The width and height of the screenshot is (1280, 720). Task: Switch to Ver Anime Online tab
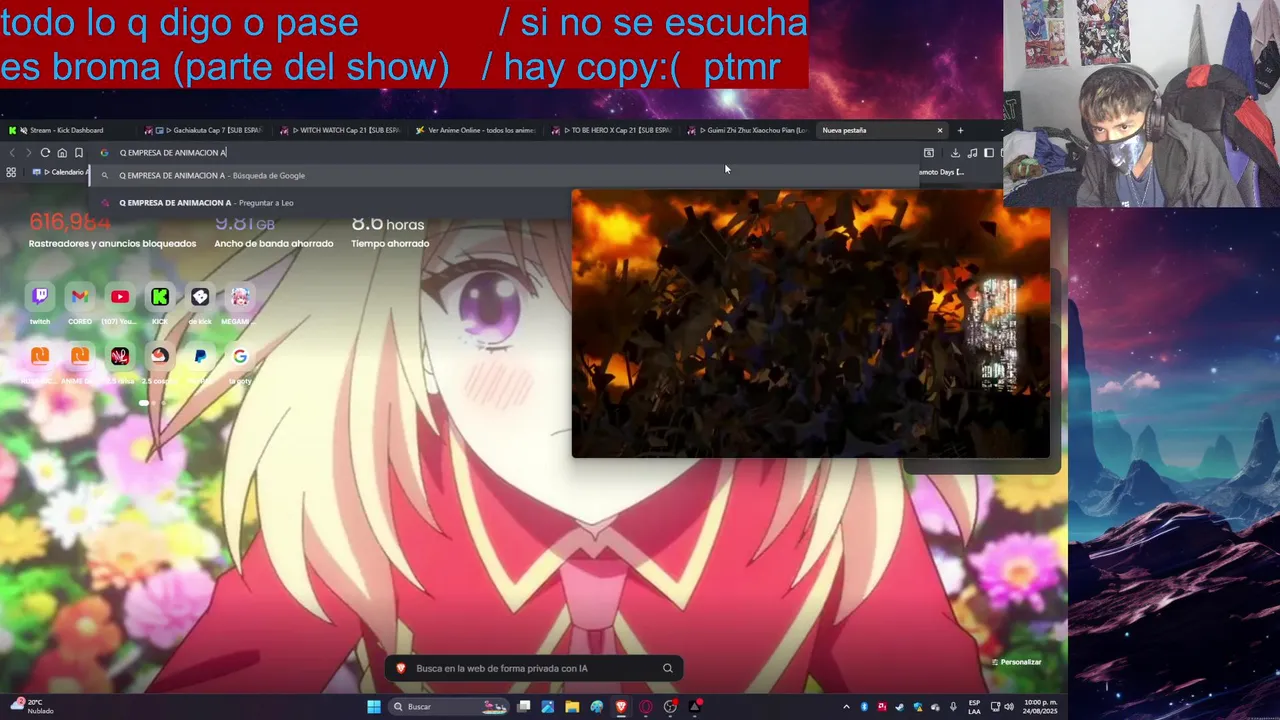476,130
